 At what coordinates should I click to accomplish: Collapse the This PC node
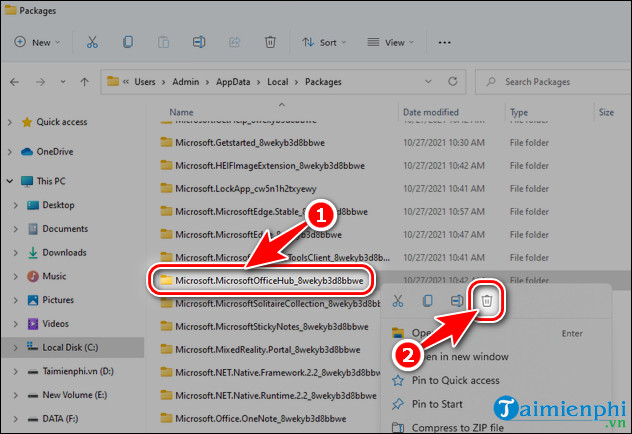click(x=10, y=181)
